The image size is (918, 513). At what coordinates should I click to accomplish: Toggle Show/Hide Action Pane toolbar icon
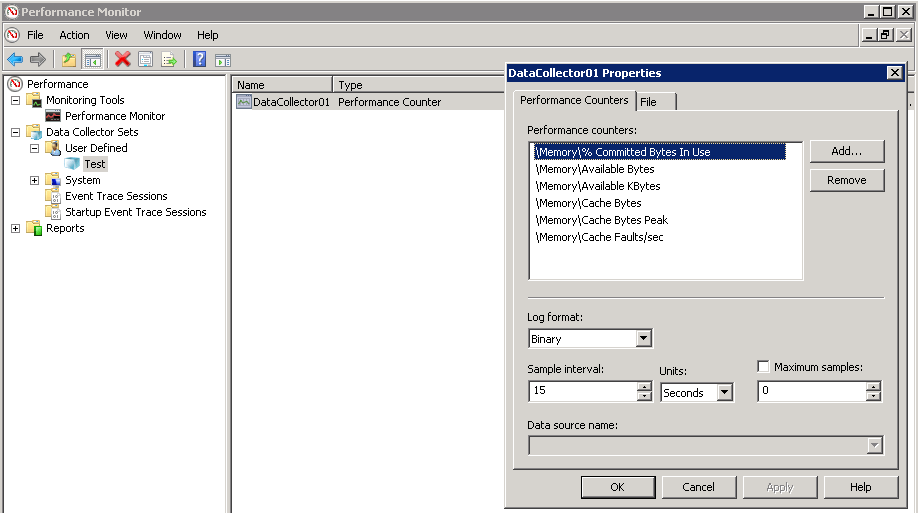coord(223,60)
